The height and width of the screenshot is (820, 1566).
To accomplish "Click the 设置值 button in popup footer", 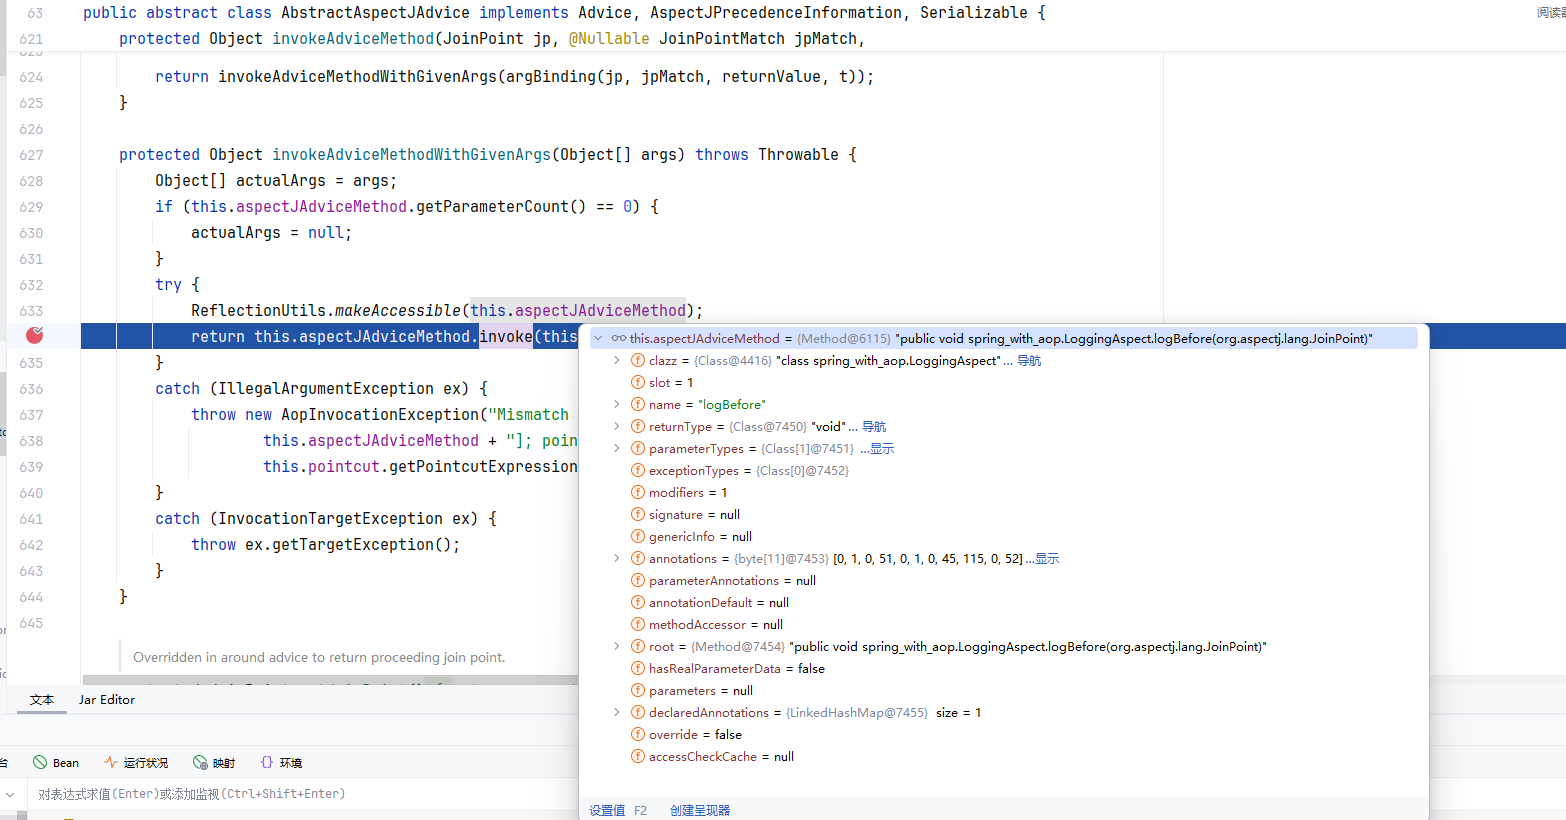I will pos(607,811).
